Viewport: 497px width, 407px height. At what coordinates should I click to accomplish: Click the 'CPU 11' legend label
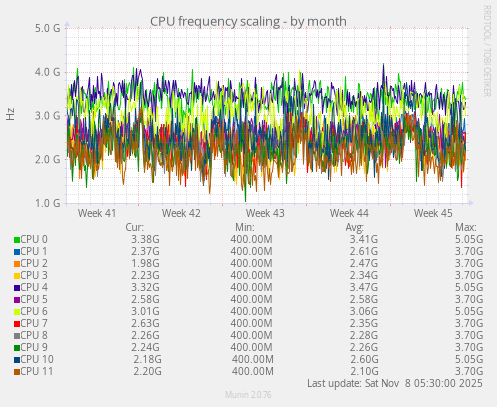[x=37, y=371]
